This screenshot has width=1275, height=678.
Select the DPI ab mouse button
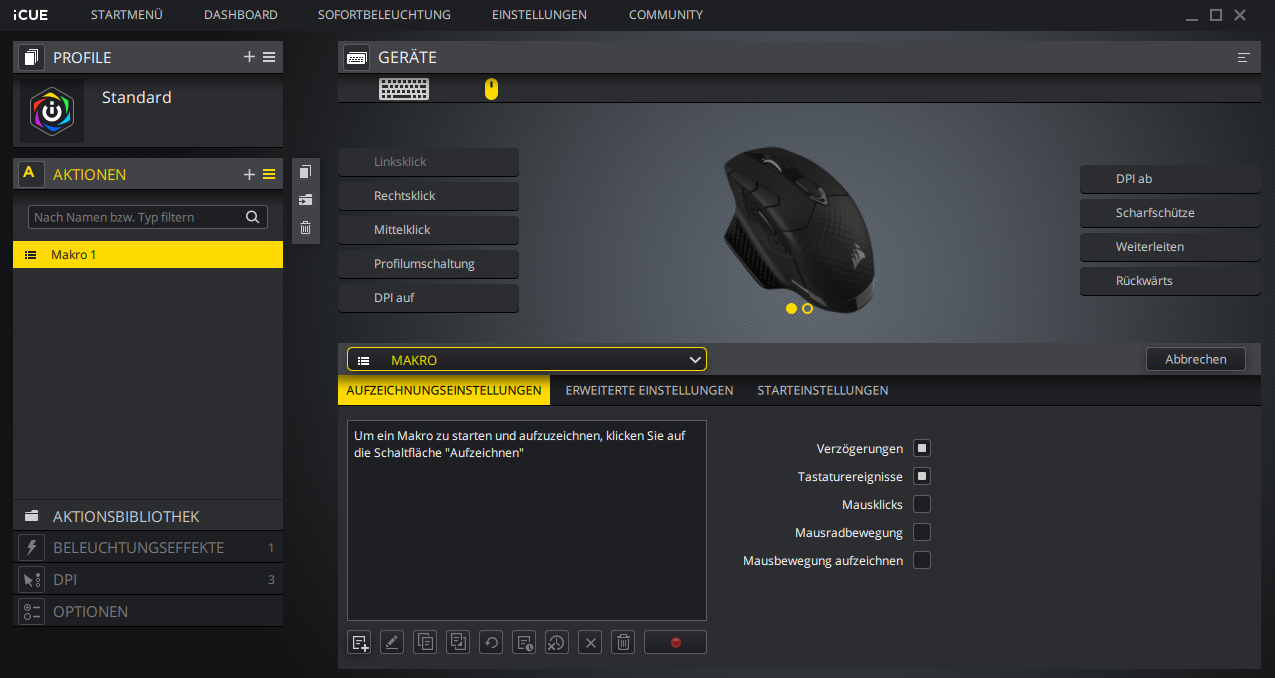point(1170,179)
